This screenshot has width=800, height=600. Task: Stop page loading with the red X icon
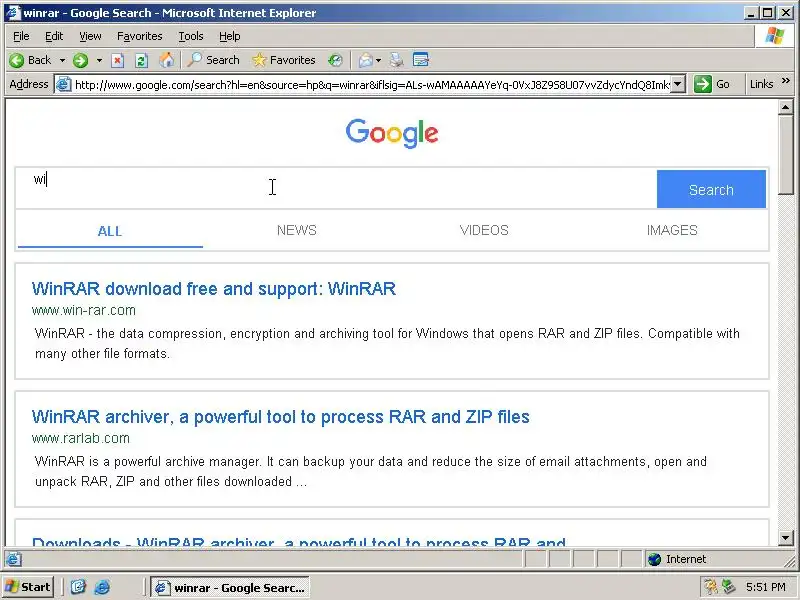[117, 60]
